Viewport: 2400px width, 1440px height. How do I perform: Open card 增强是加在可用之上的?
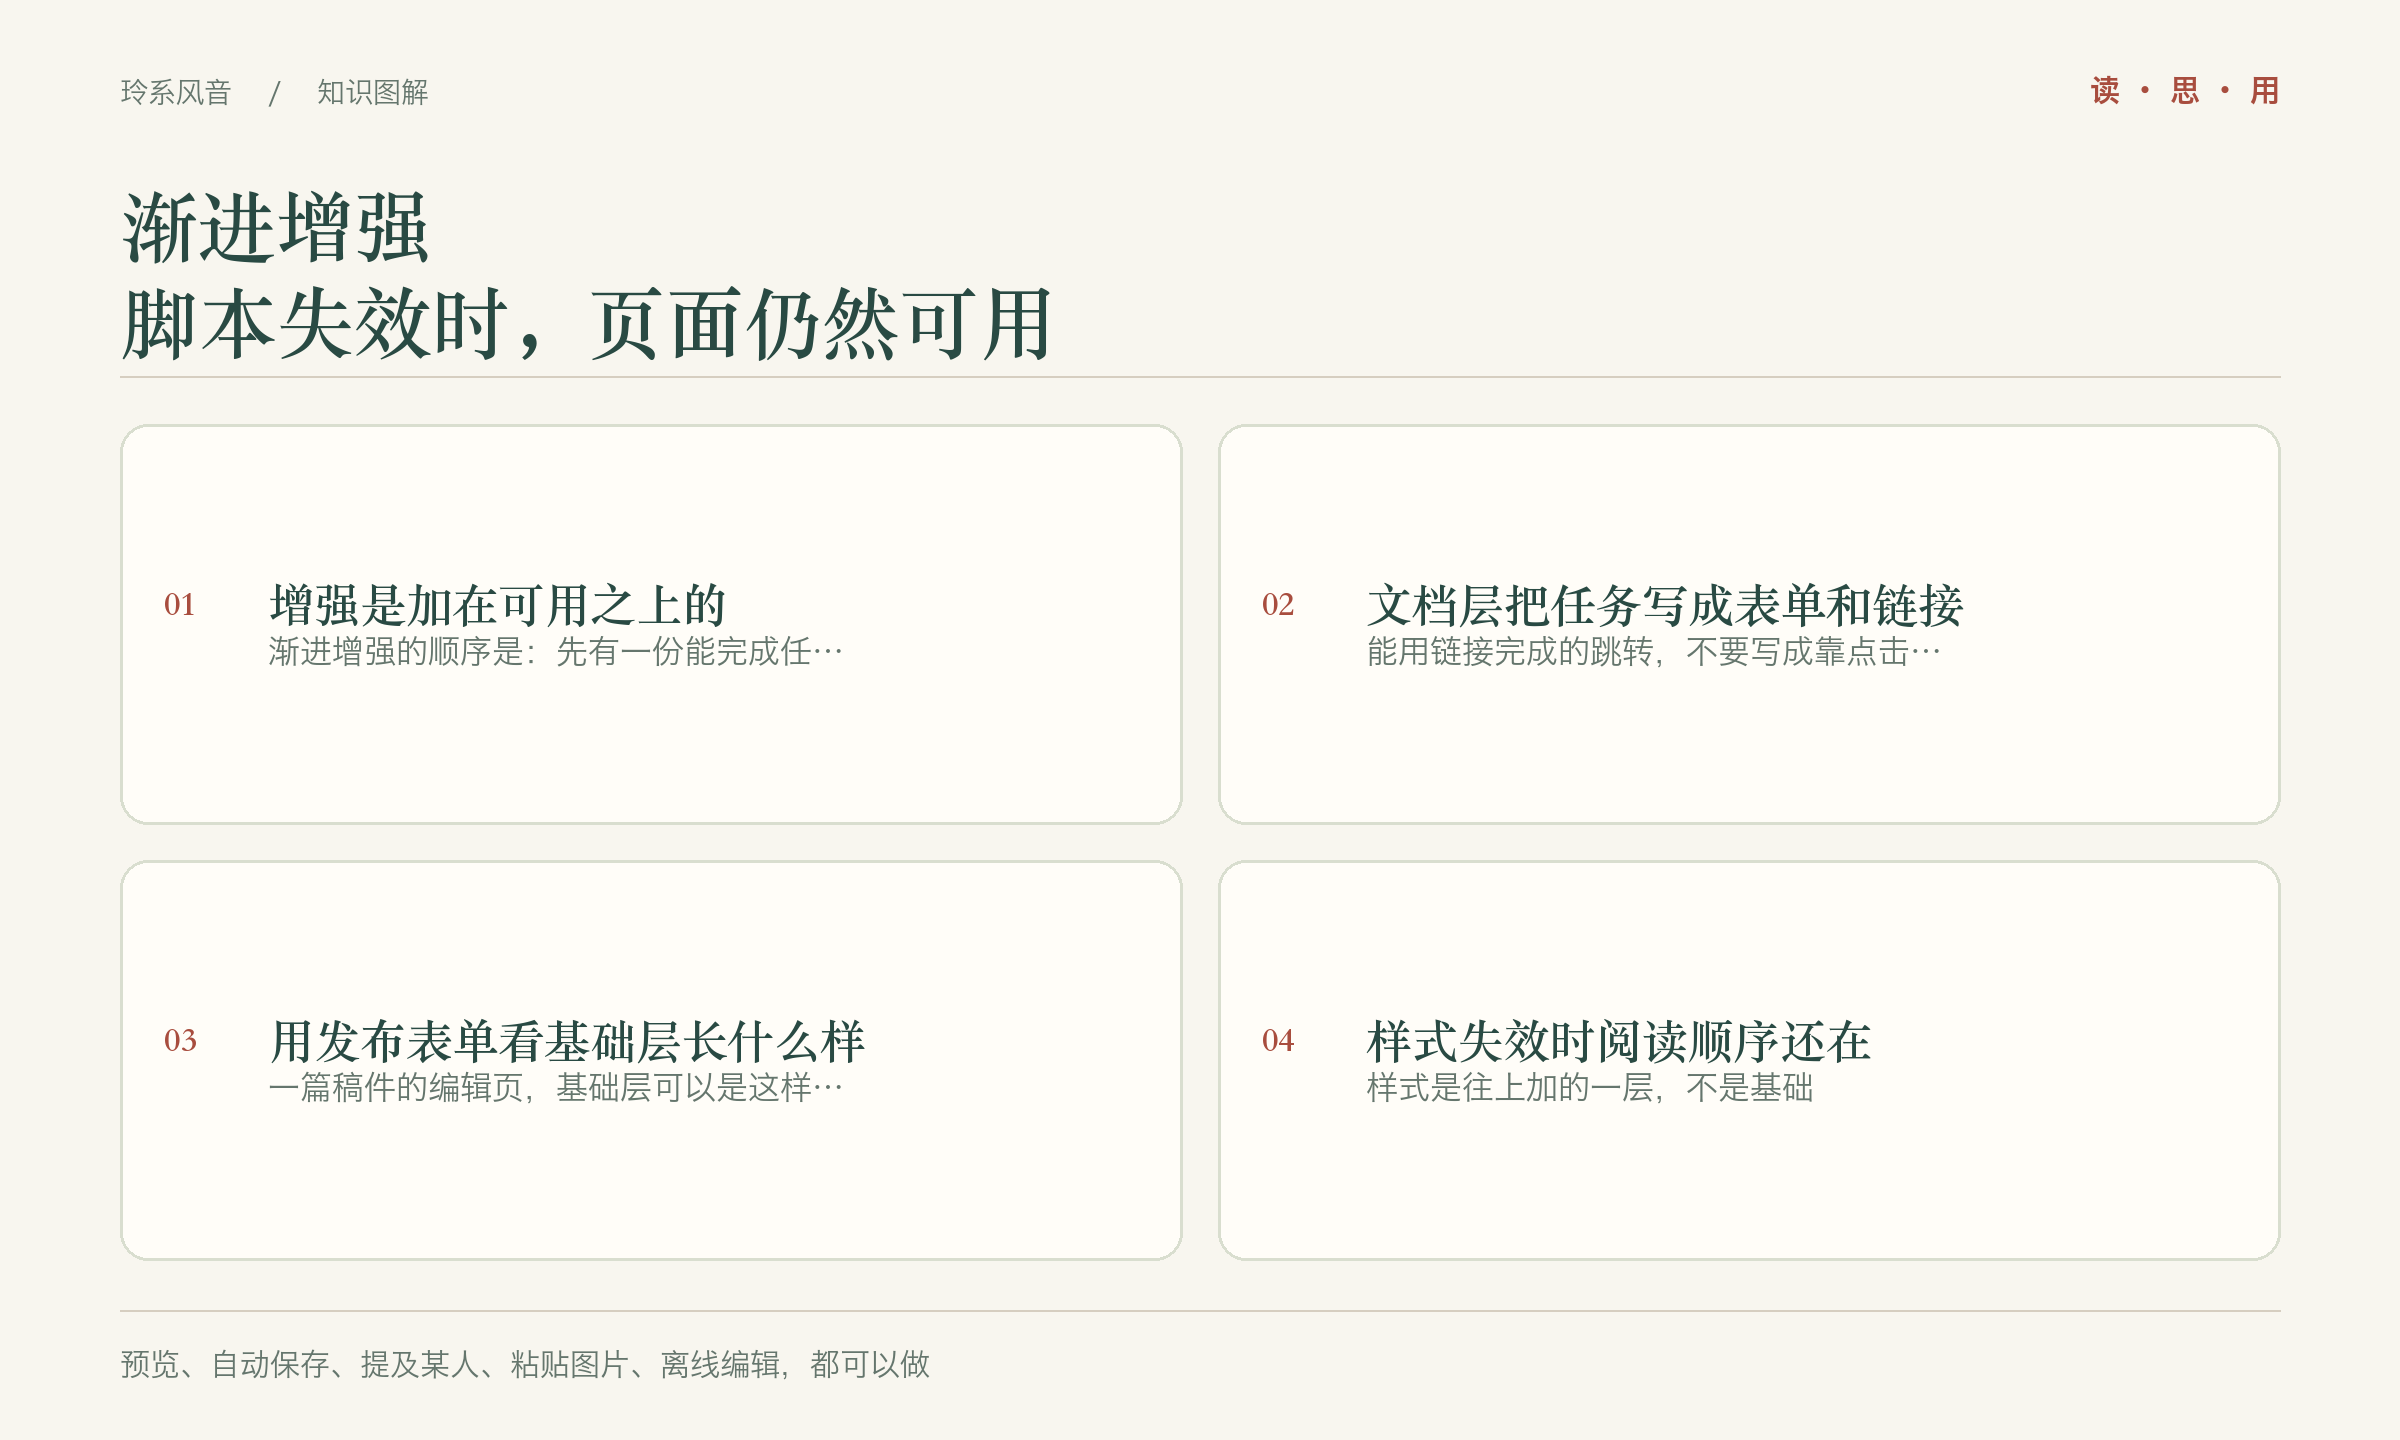(x=651, y=624)
